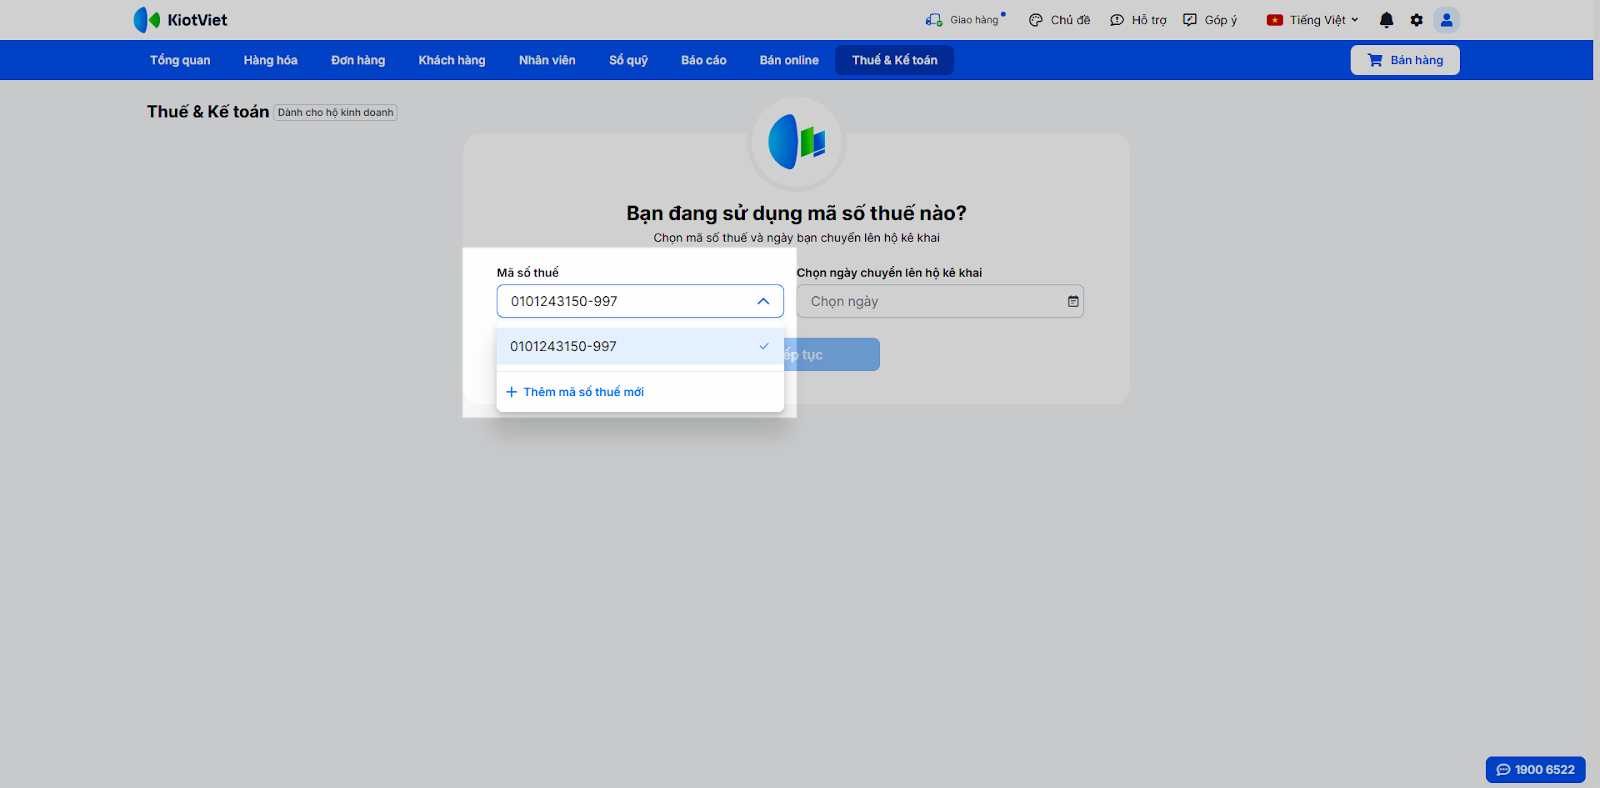This screenshot has height=788, width=1600.
Task: Open the Báo cáo menu
Action: pyautogui.click(x=704, y=60)
